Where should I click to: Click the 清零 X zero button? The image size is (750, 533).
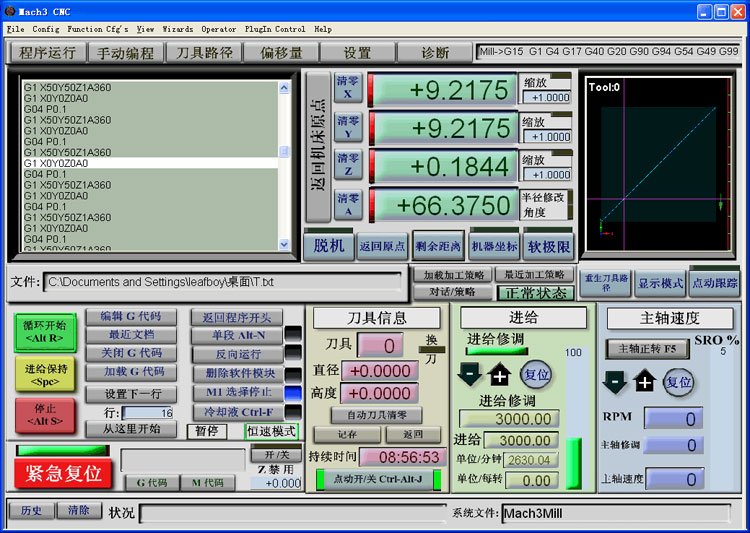(x=348, y=87)
